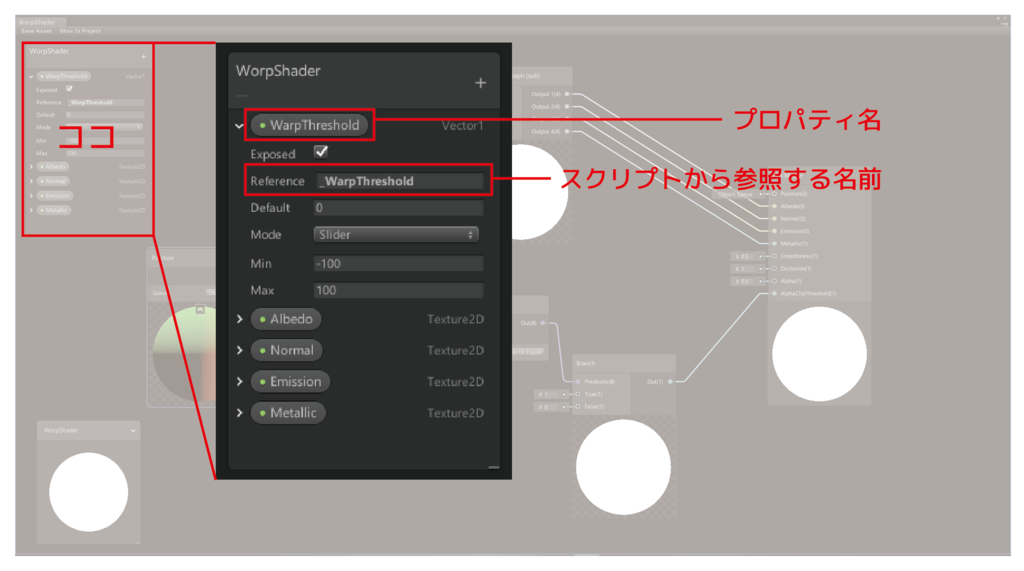Expand the Normal property in enlarged blackboard
The image size is (1024, 571).
pyautogui.click(x=240, y=350)
